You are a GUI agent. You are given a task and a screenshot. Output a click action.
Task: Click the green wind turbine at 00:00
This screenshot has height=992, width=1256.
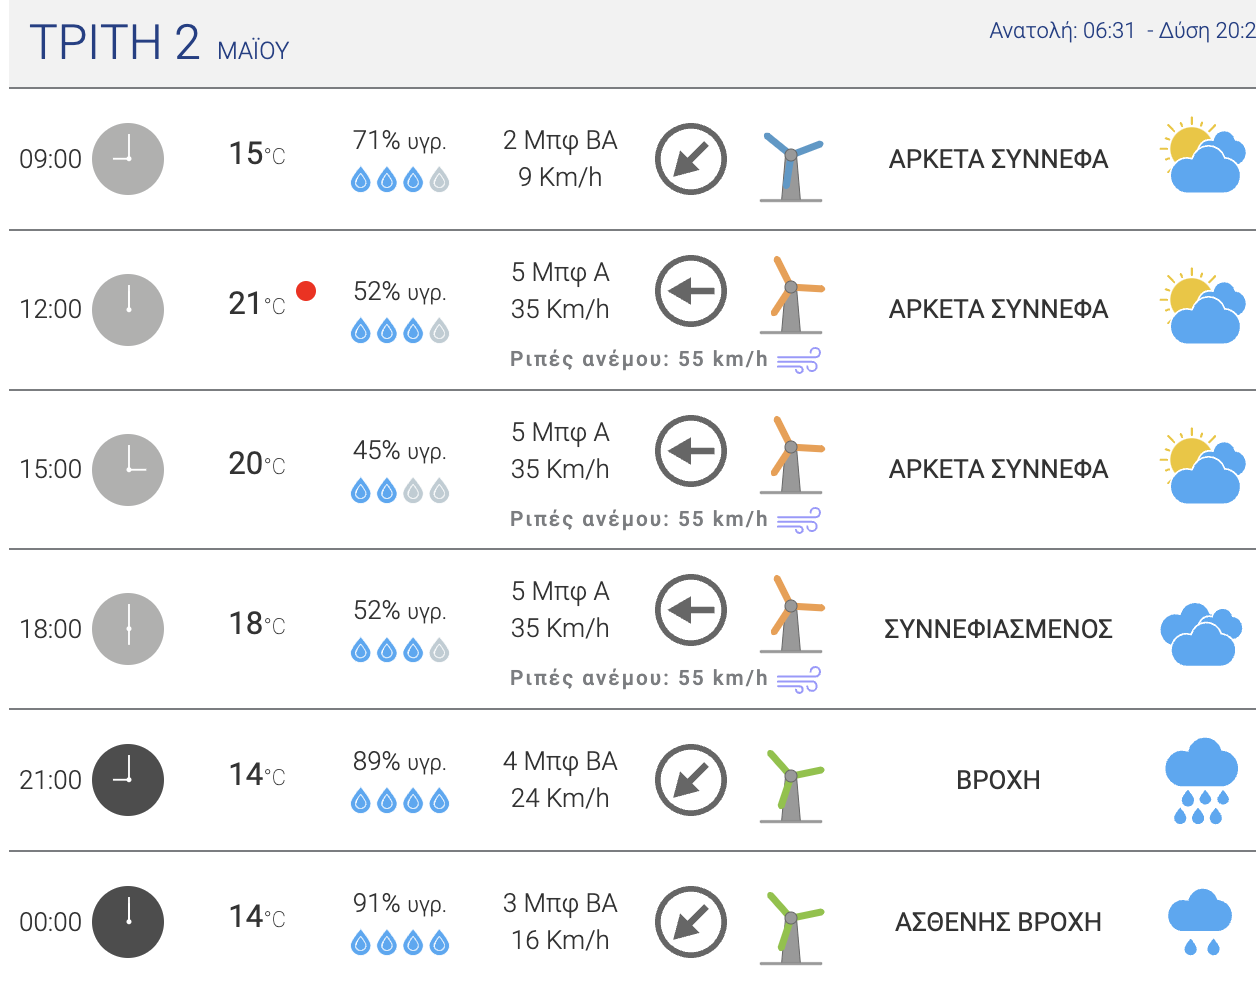tap(791, 928)
